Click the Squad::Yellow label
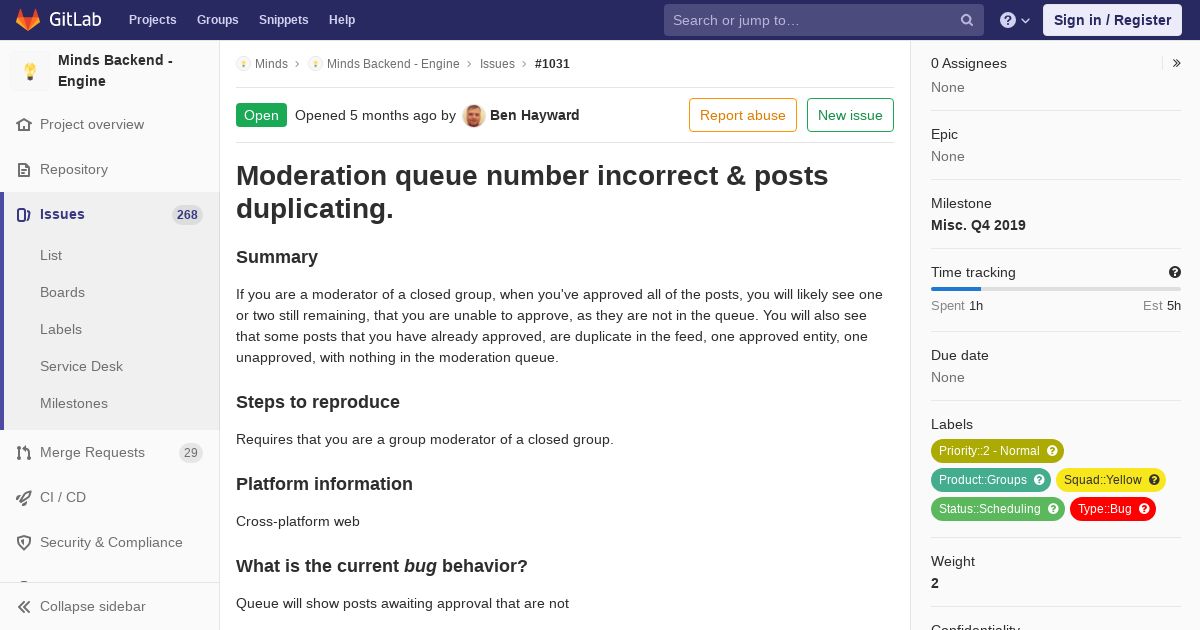 (x=1102, y=480)
